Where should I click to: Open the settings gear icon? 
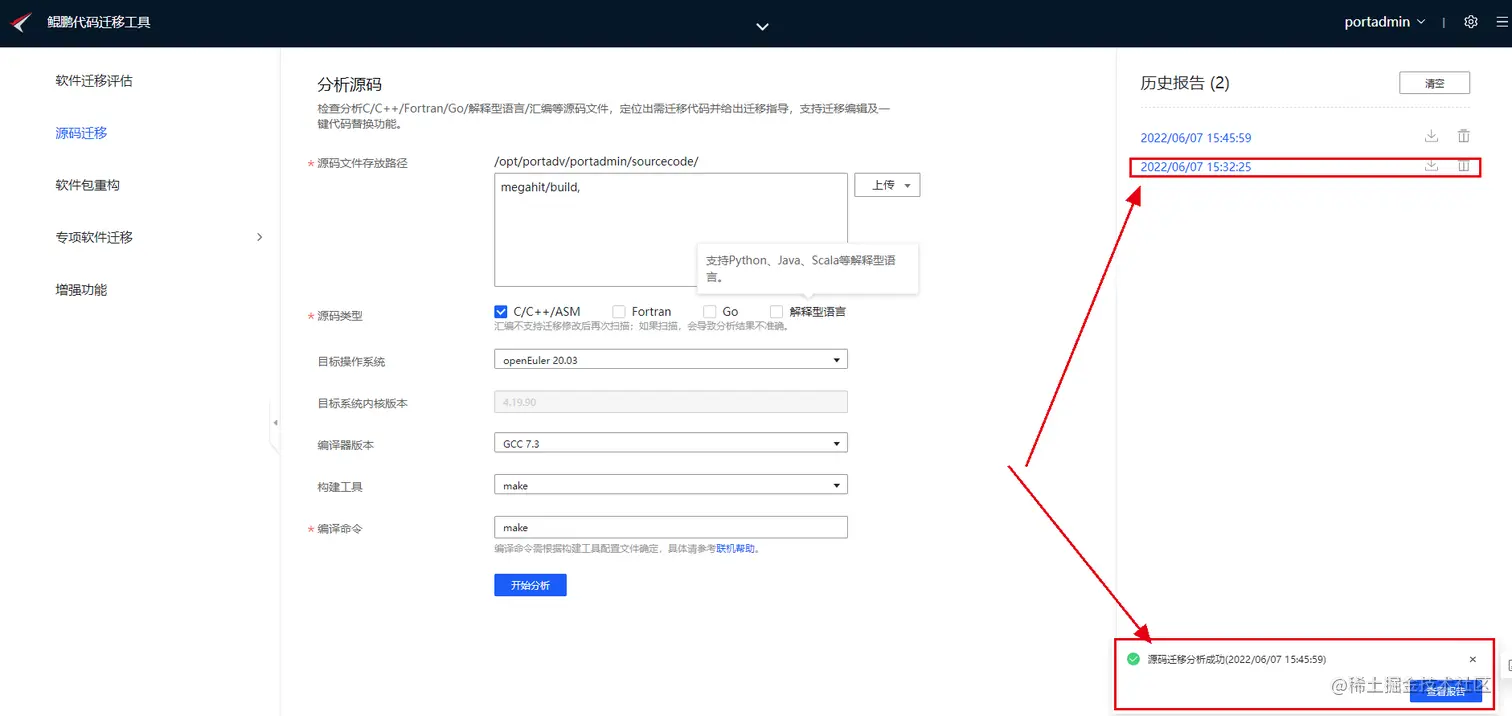[1470, 22]
